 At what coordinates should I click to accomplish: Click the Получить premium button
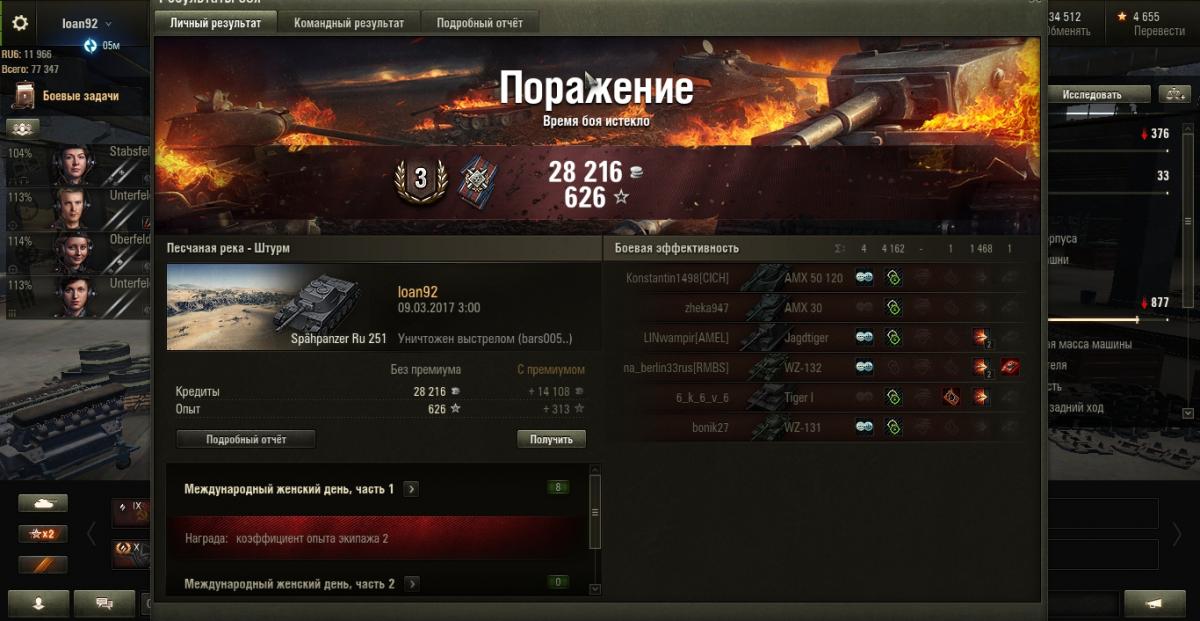pos(551,439)
